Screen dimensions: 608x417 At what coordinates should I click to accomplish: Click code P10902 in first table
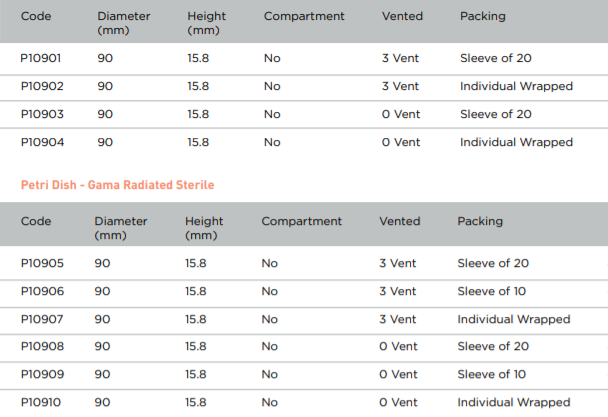click(42, 86)
